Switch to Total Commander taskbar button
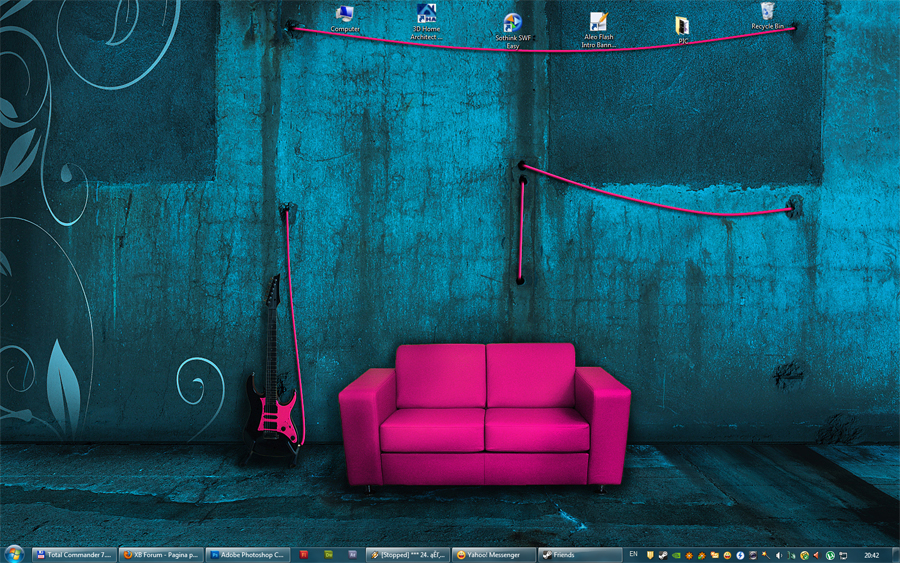 pos(74,555)
